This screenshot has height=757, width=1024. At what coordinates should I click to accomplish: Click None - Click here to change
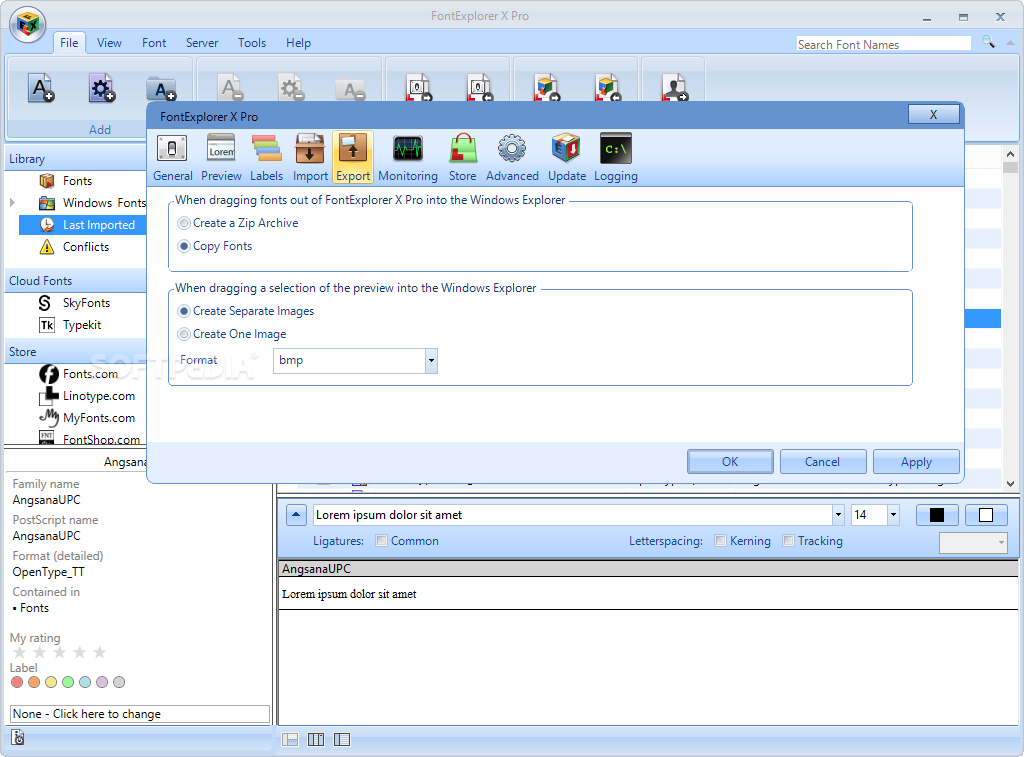tap(140, 714)
